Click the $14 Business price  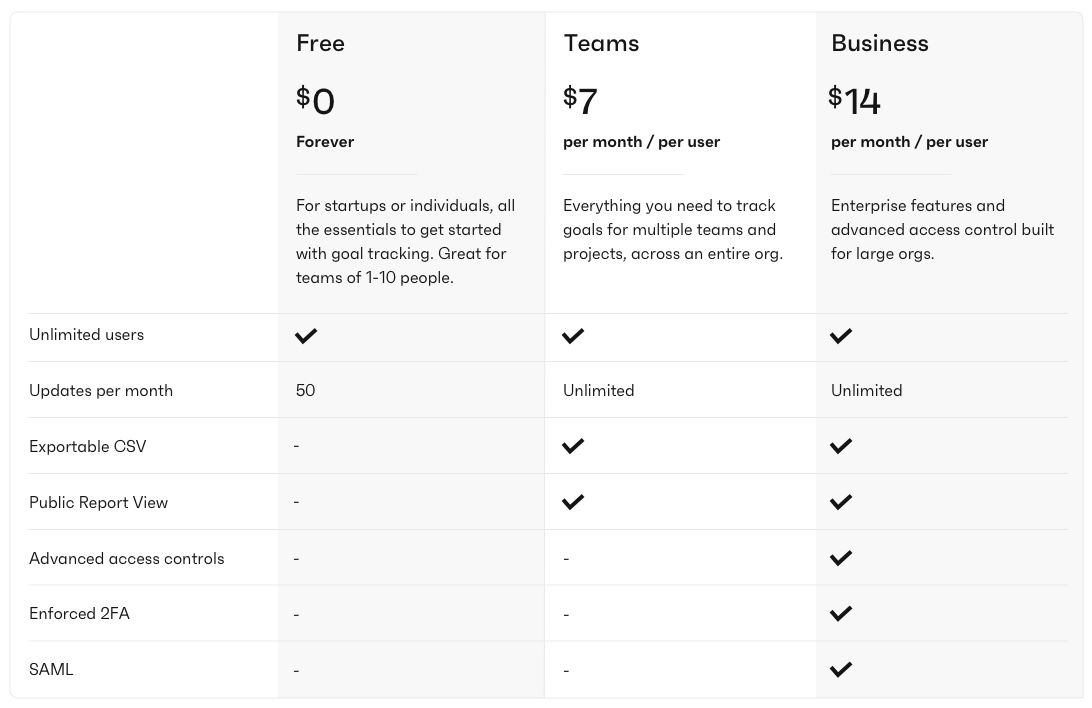(855, 100)
